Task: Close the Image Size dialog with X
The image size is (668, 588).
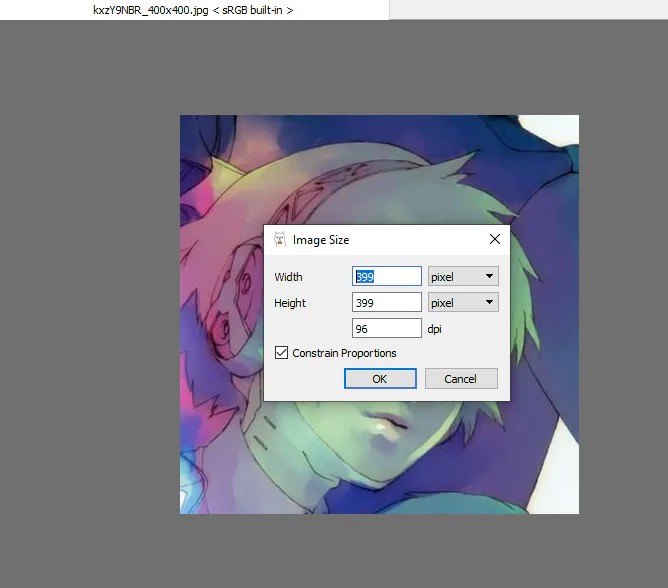Action: (x=495, y=239)
